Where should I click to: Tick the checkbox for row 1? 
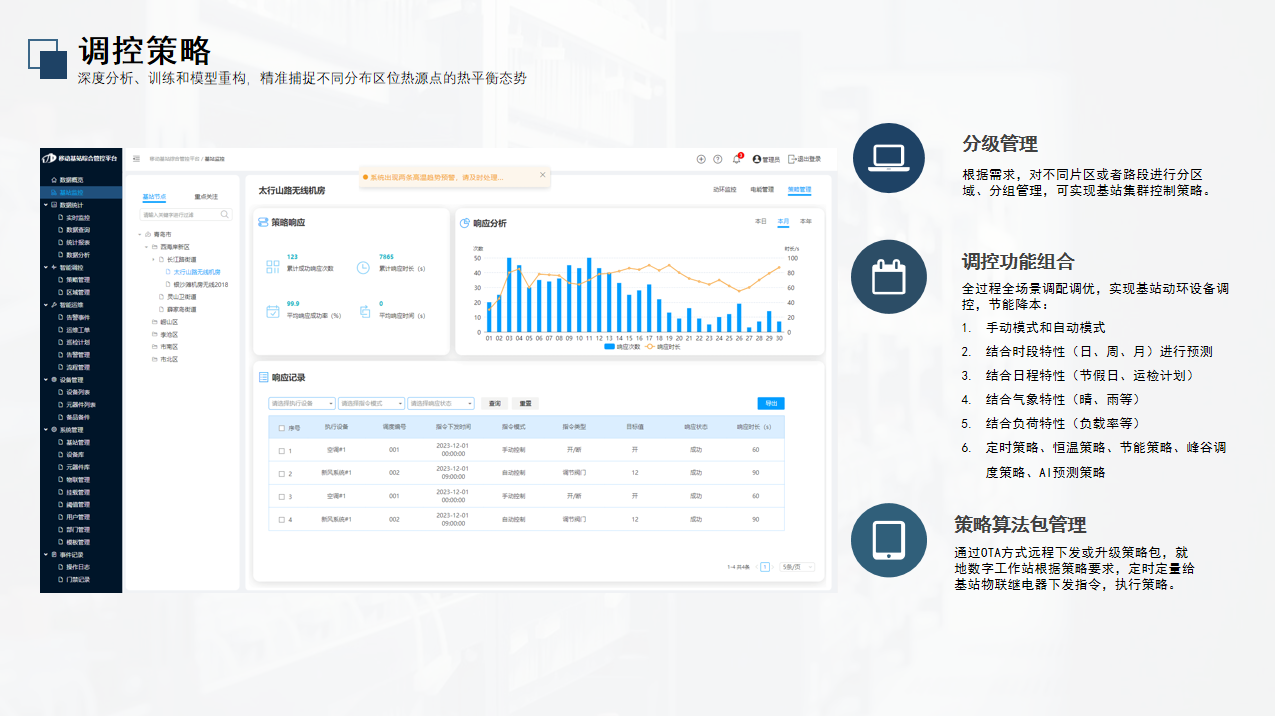[x=281, y=451]
